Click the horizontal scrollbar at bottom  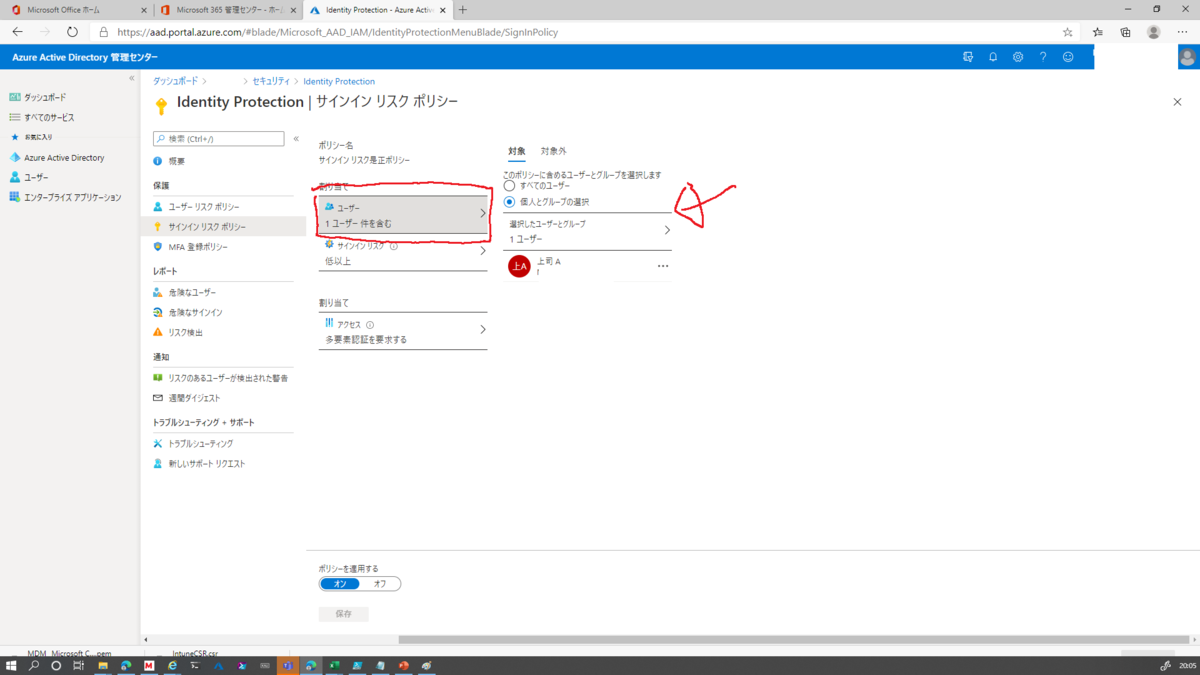(x=795, y=639)
